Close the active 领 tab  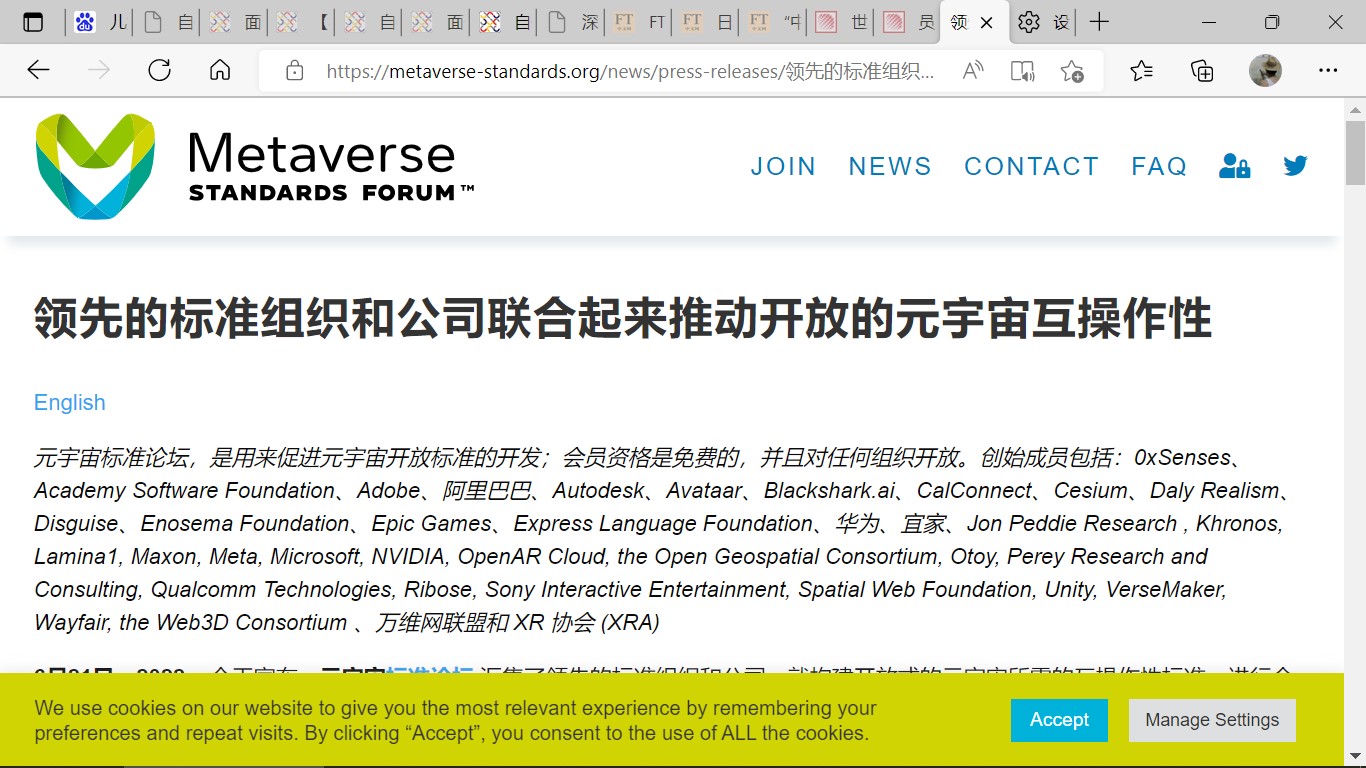(x=987, y=22)
